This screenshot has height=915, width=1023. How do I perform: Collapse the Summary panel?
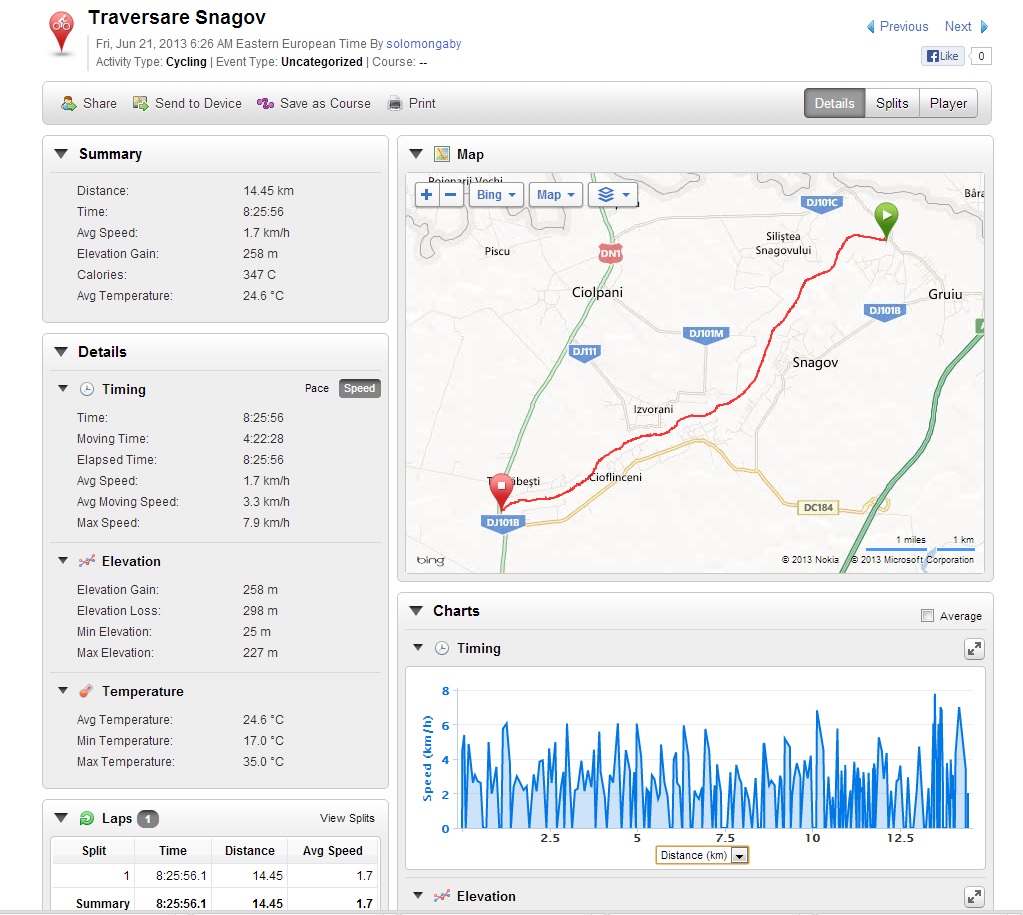(x=61, y=154)
